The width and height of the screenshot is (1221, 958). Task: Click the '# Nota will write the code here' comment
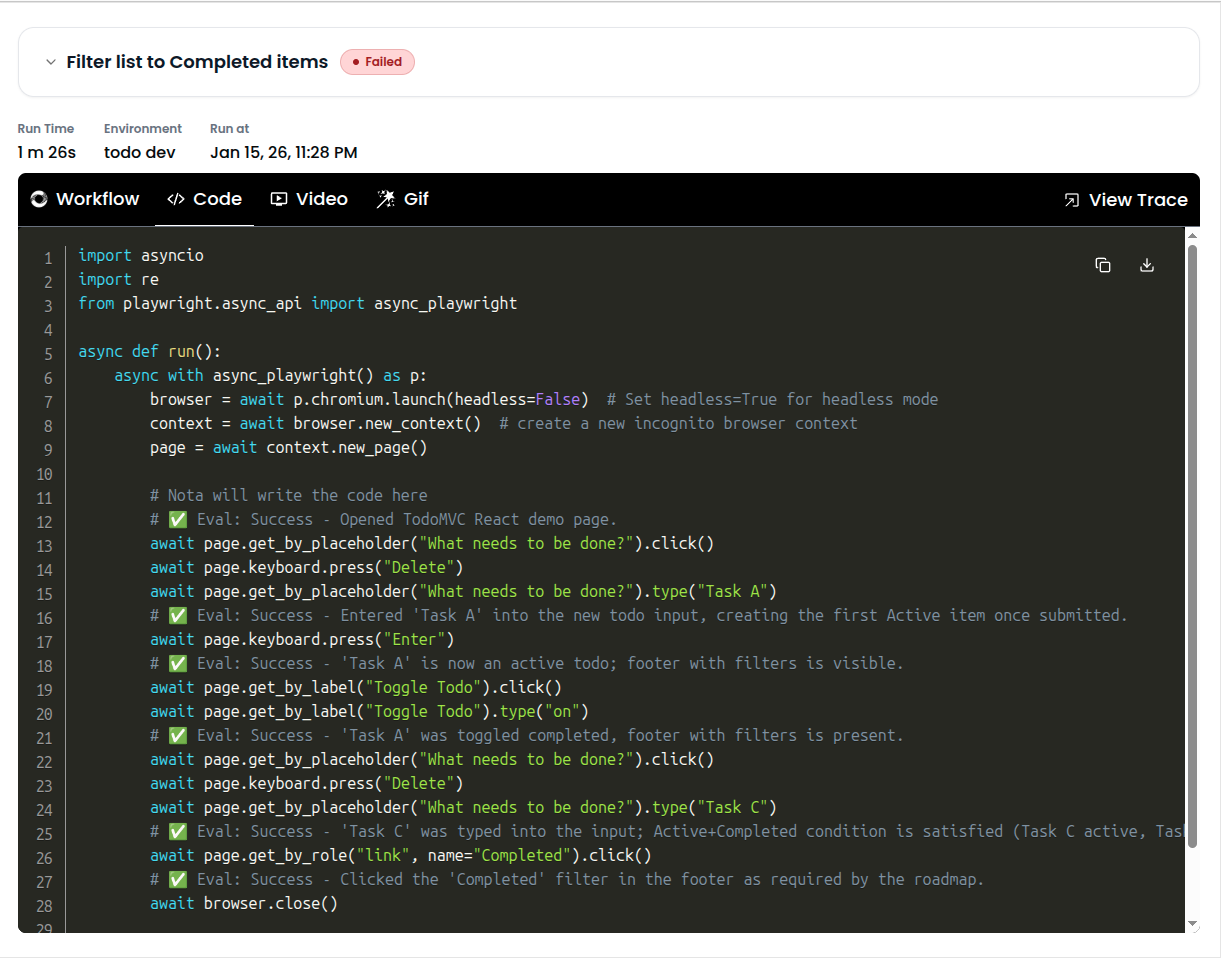tap(289, 496)
